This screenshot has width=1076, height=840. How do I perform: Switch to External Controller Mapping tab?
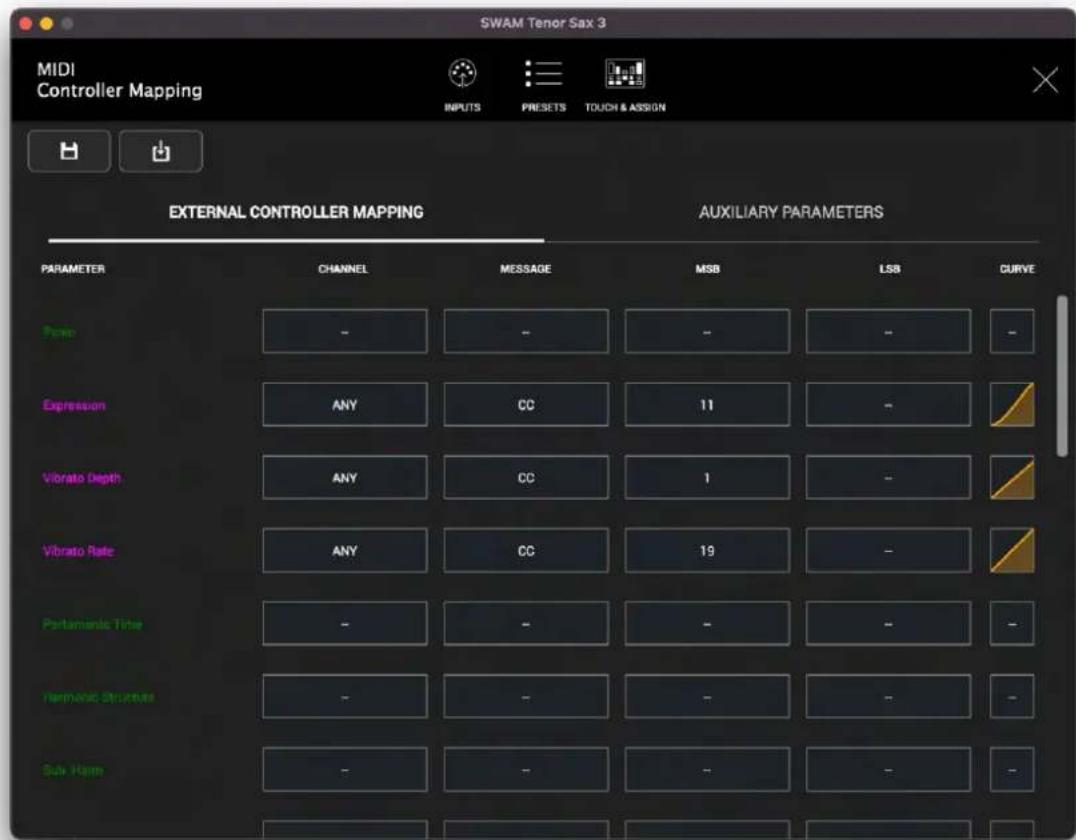[296, 212]
